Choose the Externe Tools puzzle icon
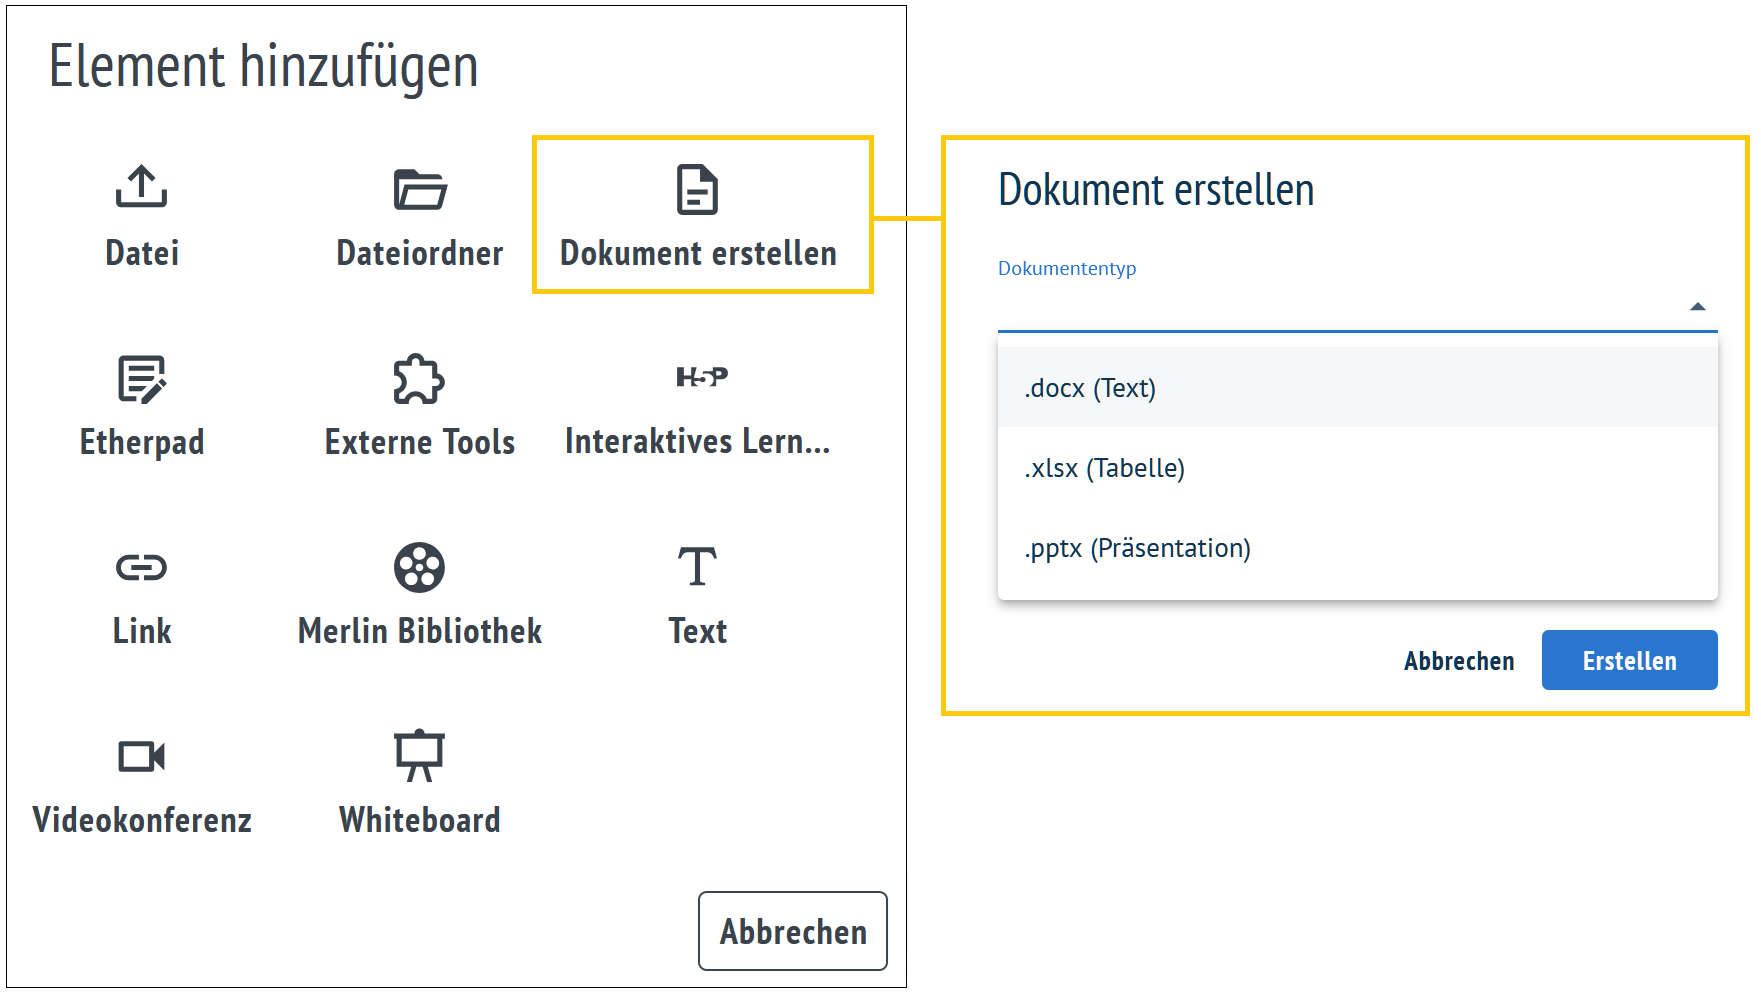 [419, 379]
